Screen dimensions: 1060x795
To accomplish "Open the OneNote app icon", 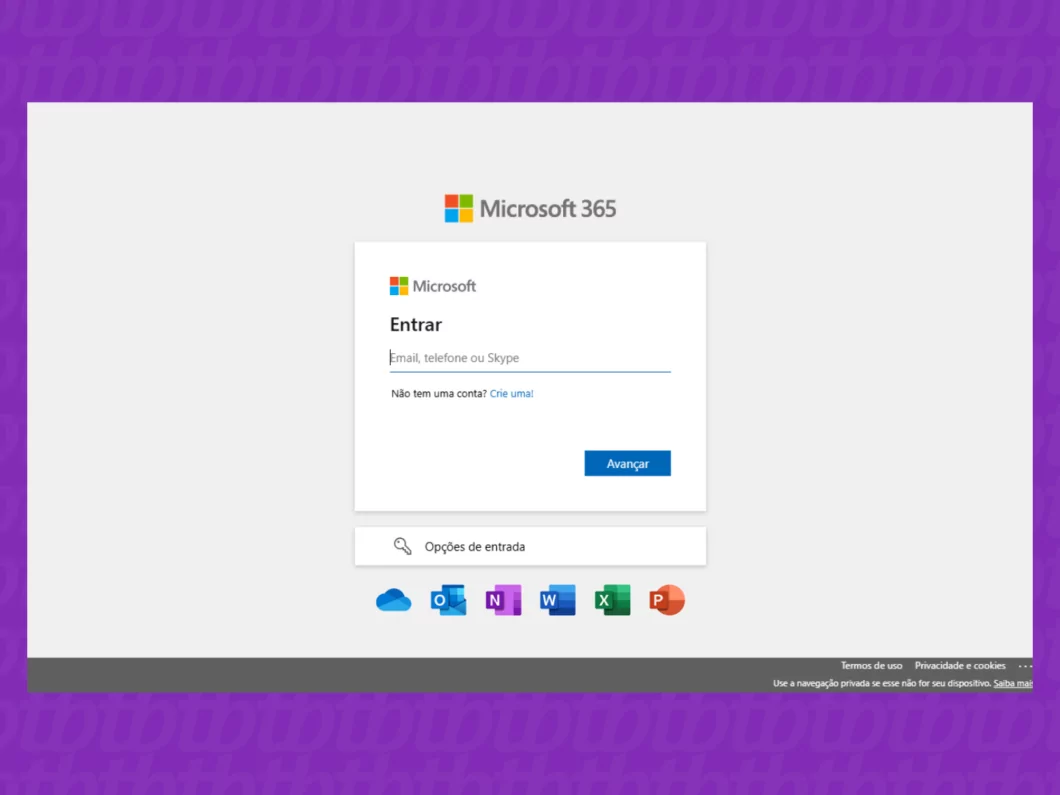I will 503,600.
